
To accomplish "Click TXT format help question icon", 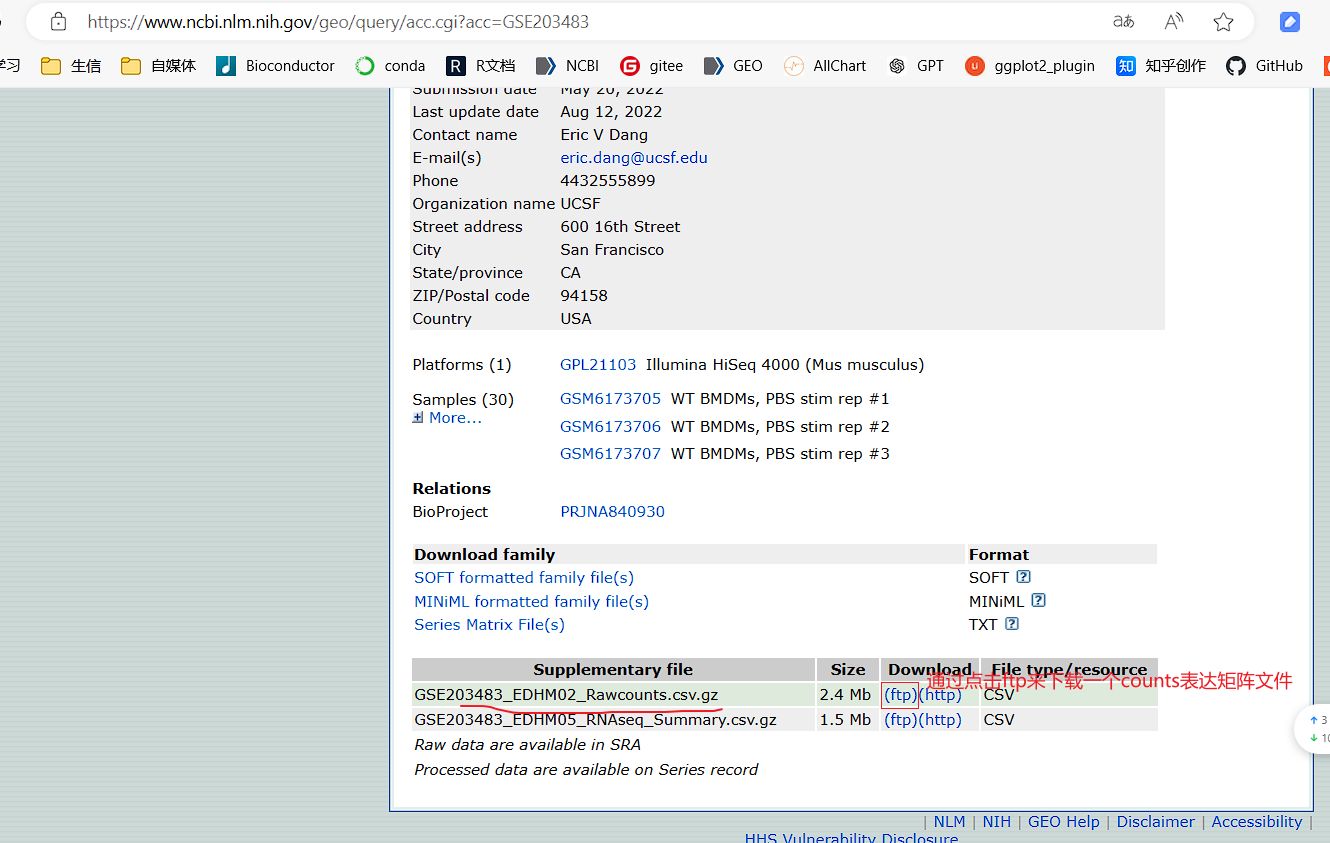I will click(x=1011, y=624).
